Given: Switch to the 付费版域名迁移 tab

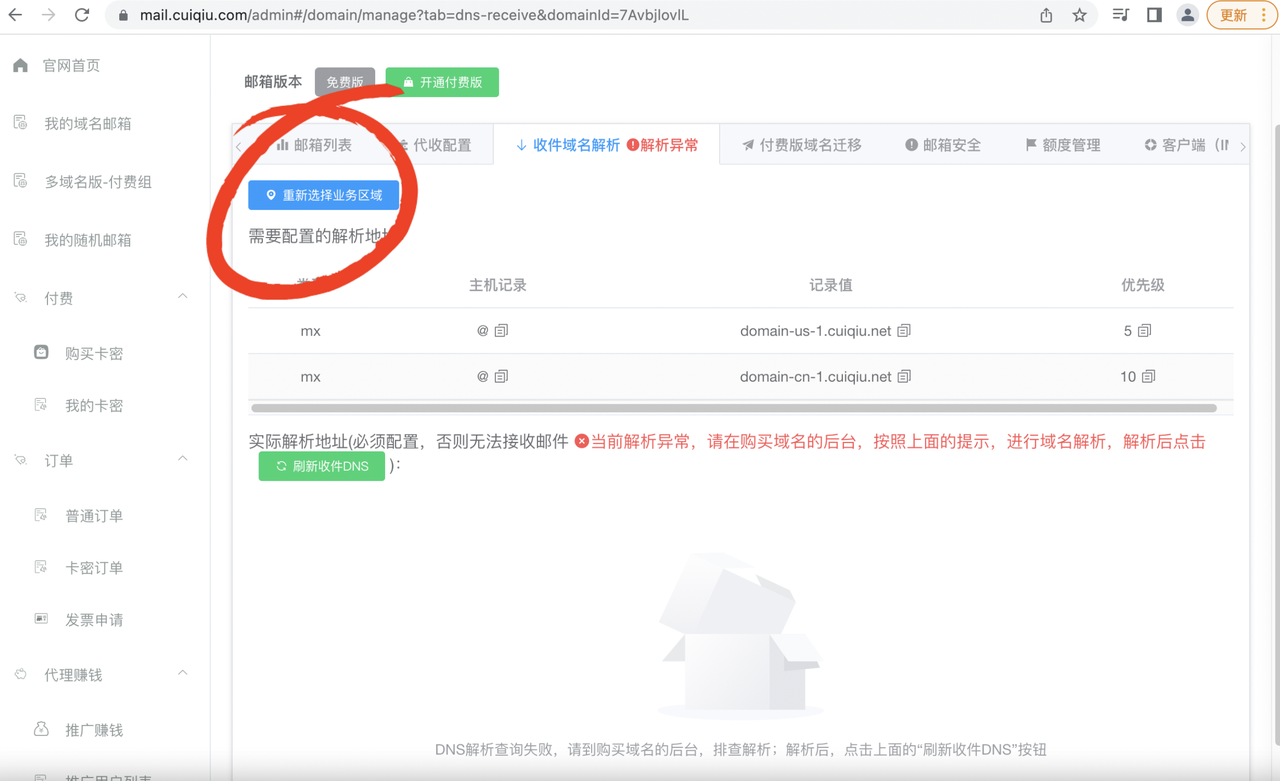Looking at the screenshot, I should [x=801, y=145].
